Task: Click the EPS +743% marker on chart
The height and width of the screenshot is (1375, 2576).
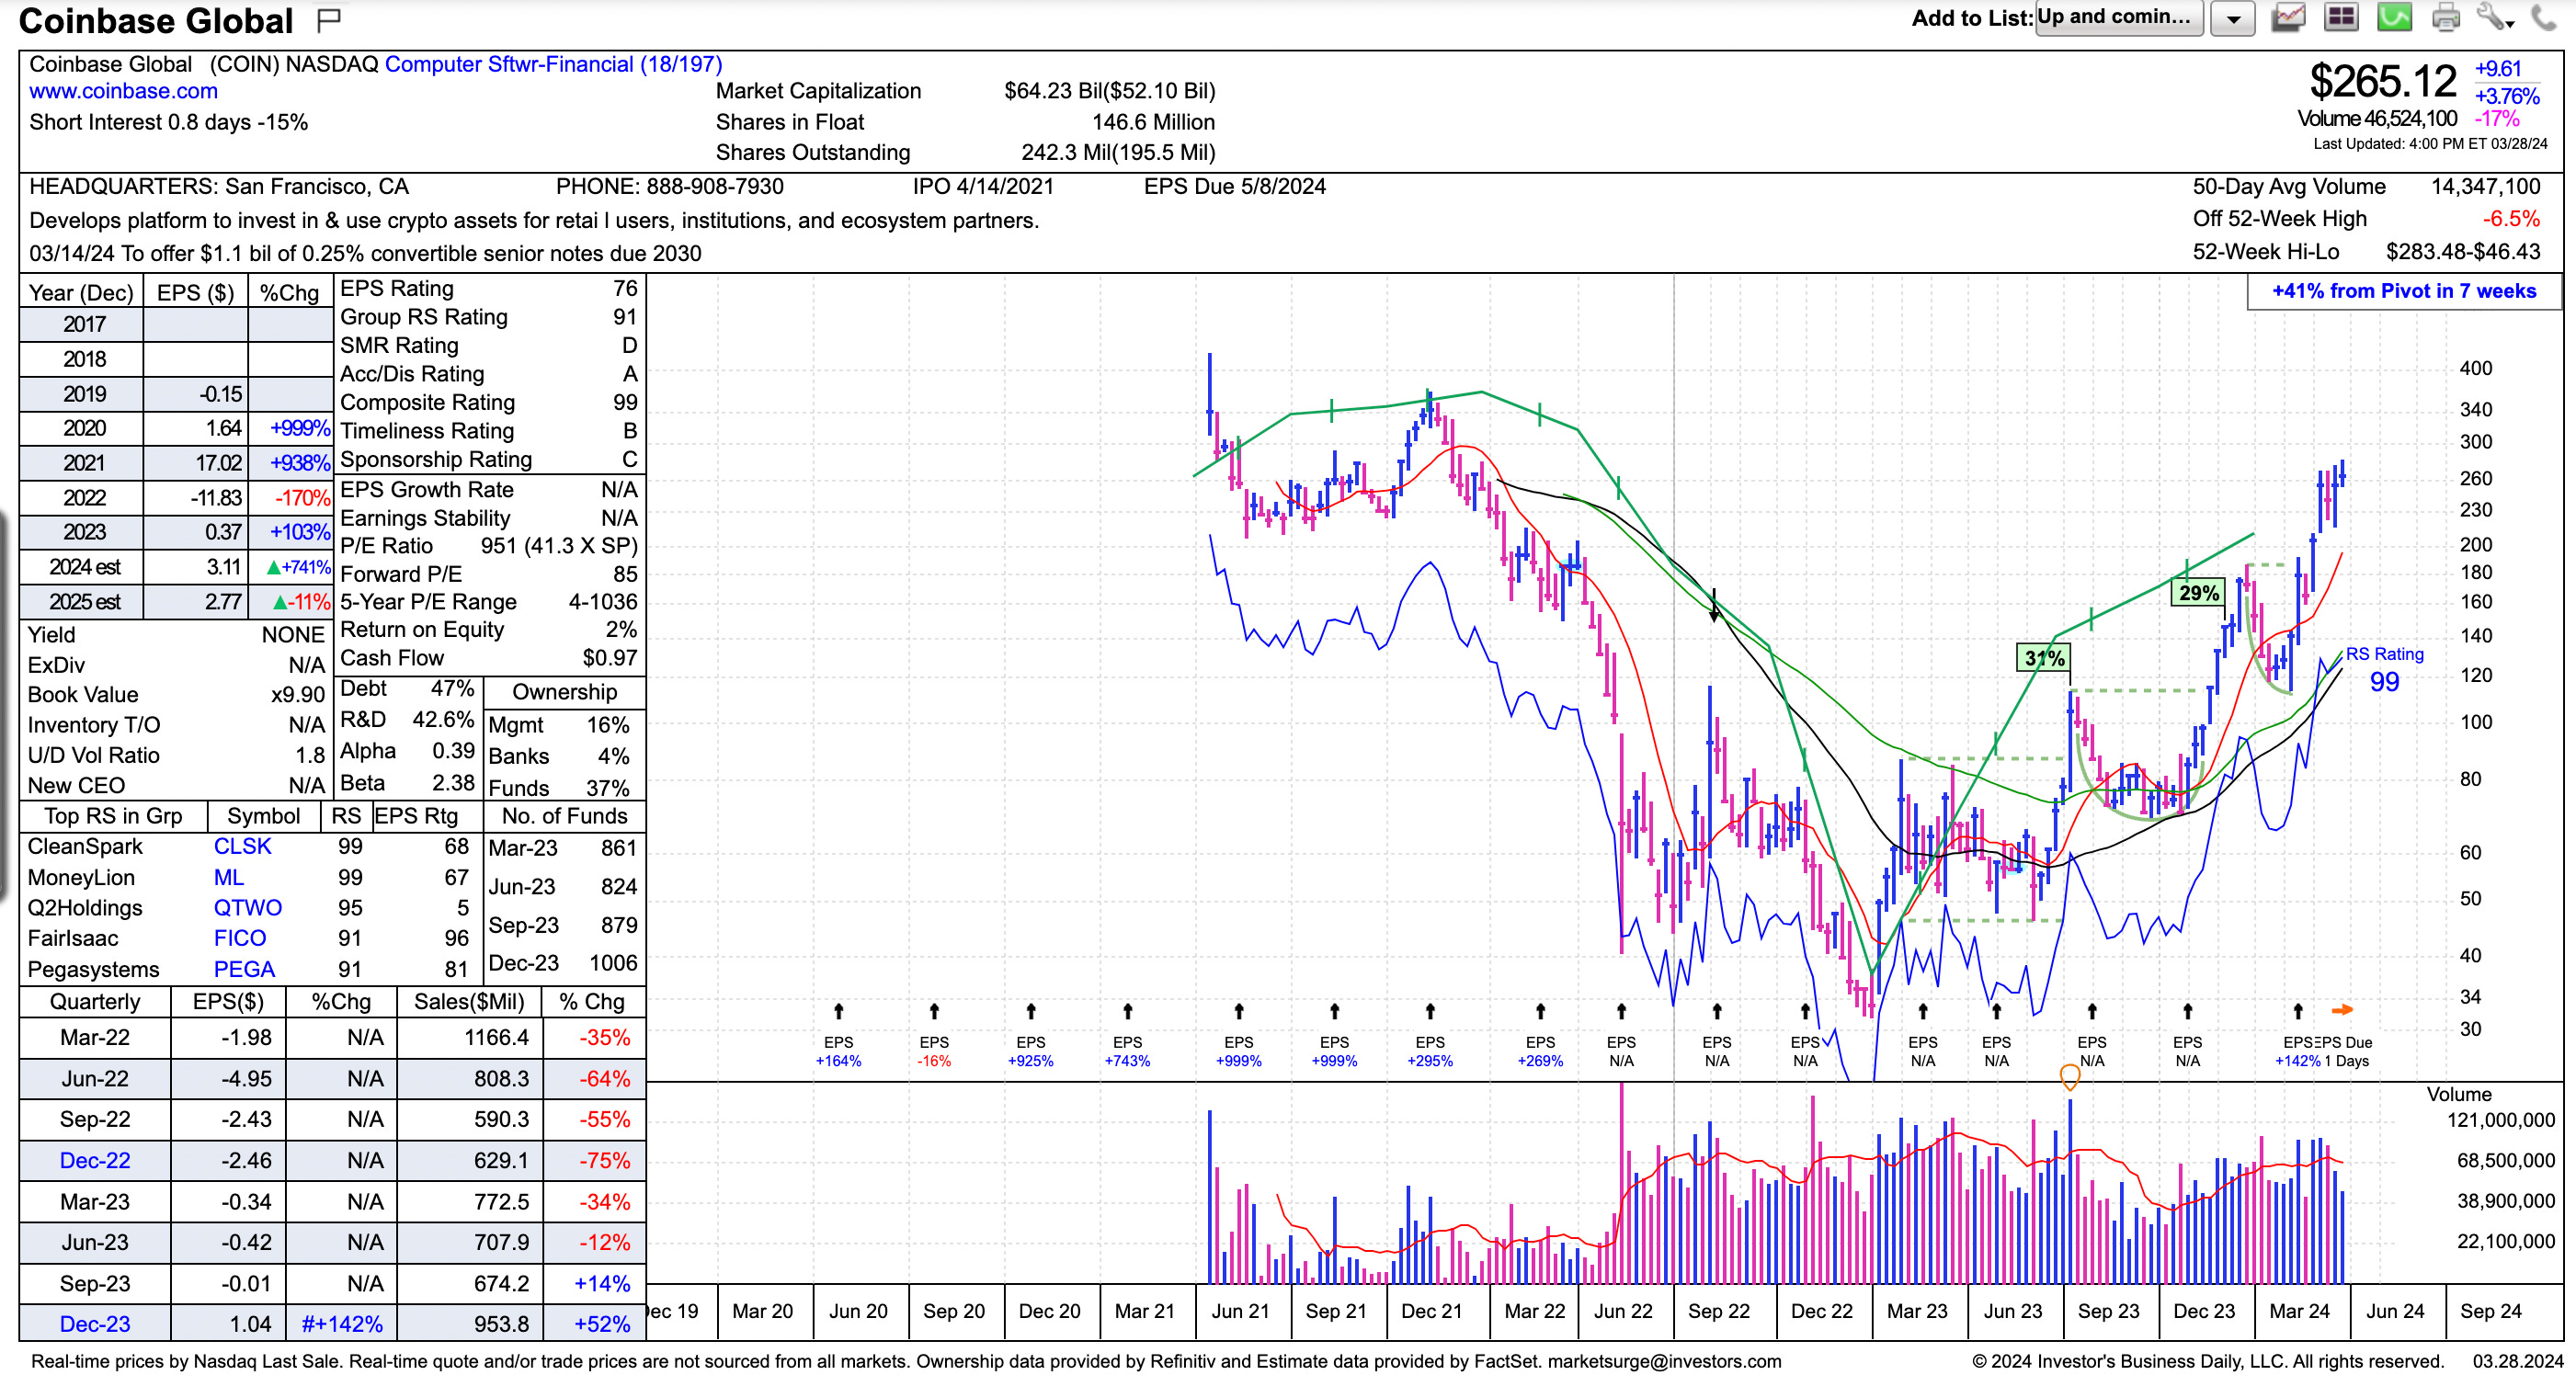Action: [x=1127, y=1051]
